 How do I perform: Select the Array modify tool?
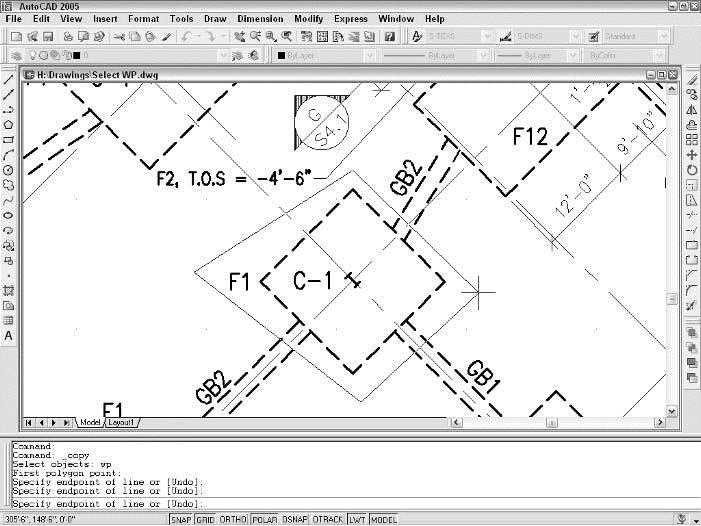tap(692, 140)
